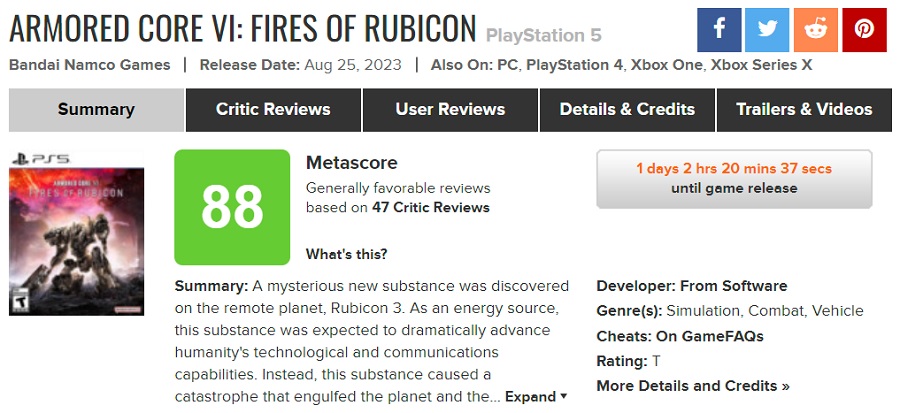This screenshot has width=900, height=413.
Task: Open More Details and Credits link
Action: [693, 386]
